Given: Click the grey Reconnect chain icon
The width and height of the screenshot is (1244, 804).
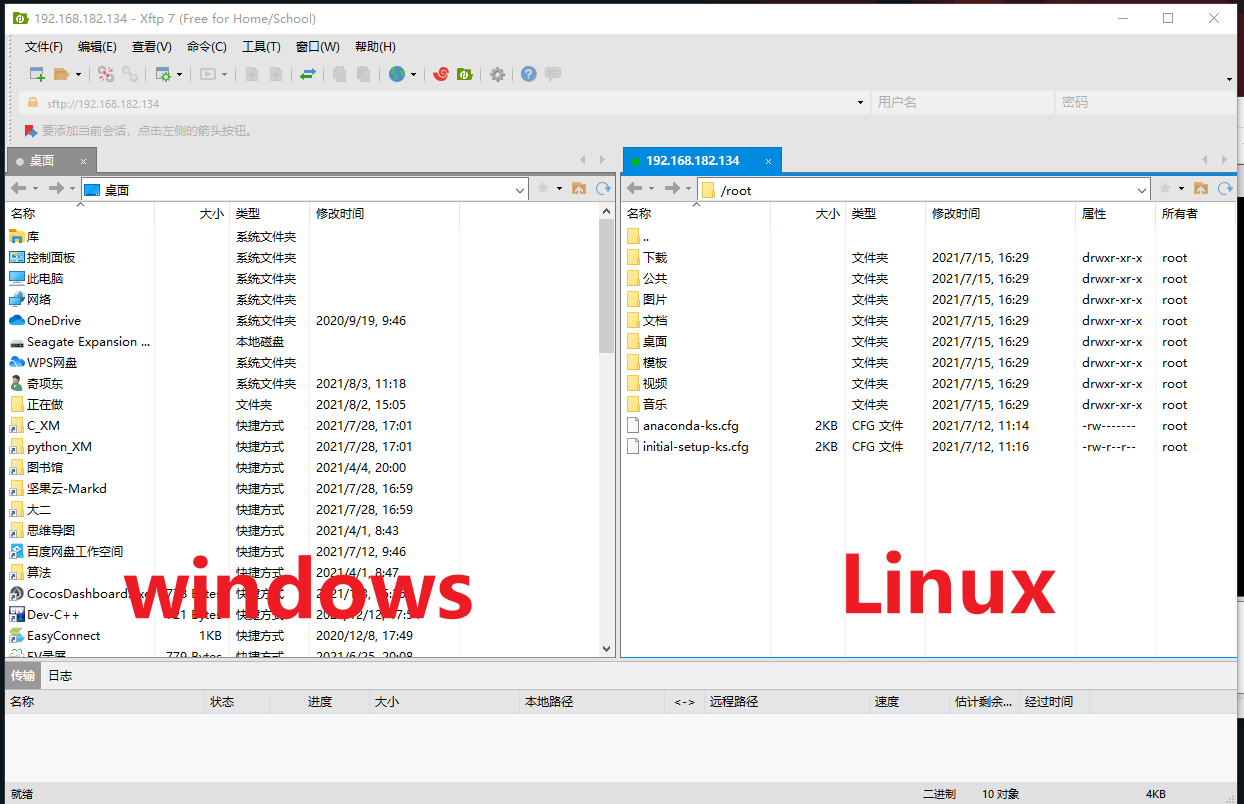Looking at the screenshot, I should pos(130,74).
